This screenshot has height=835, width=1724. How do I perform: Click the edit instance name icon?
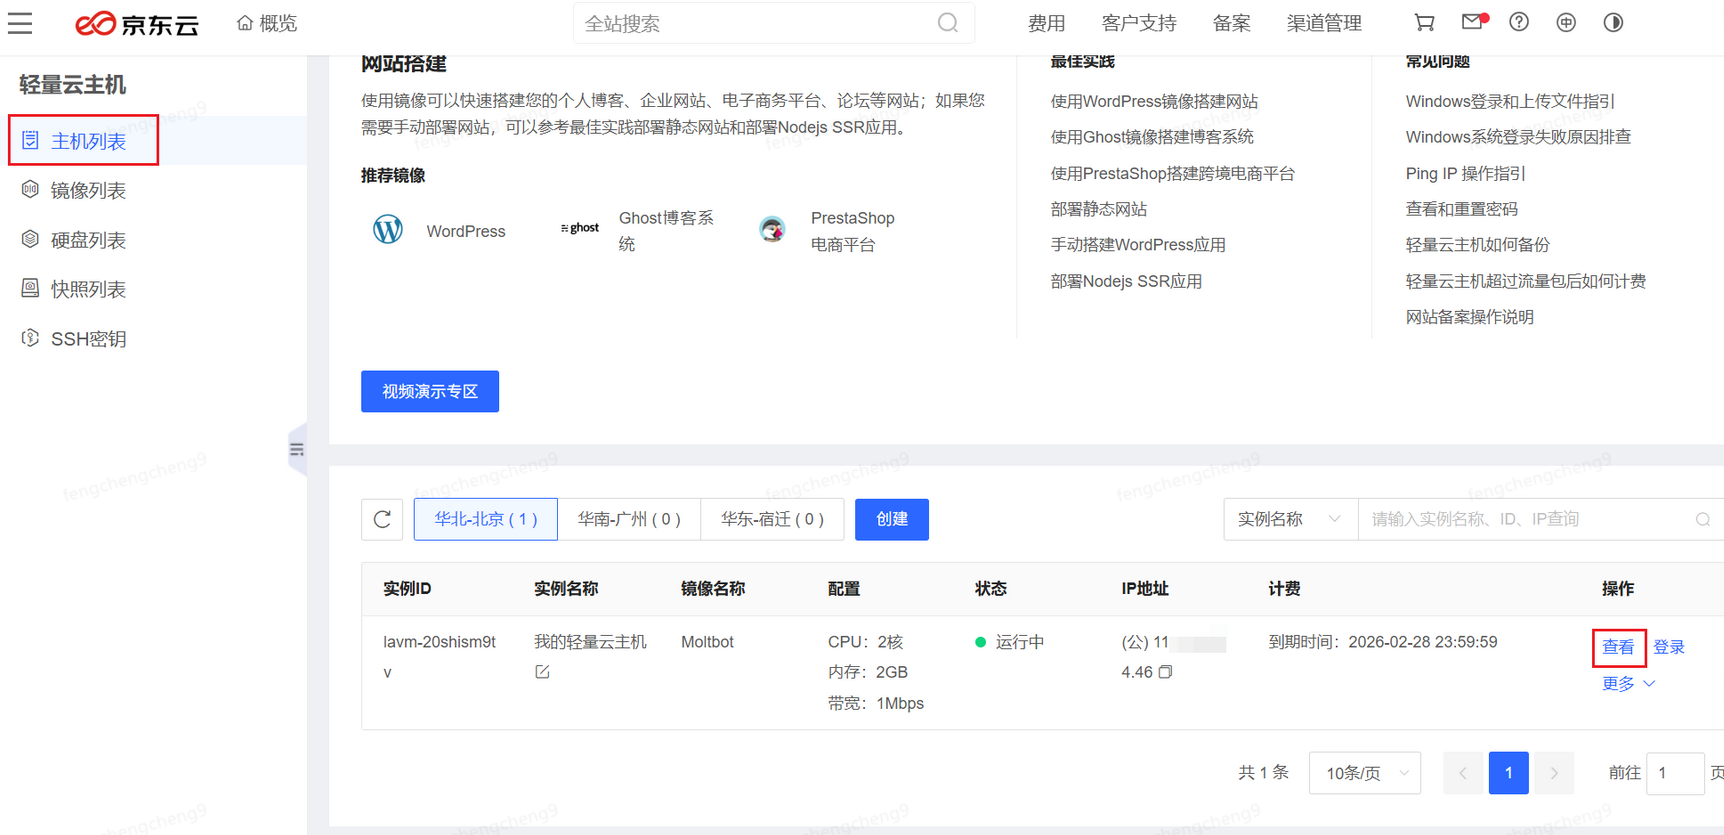542,672
